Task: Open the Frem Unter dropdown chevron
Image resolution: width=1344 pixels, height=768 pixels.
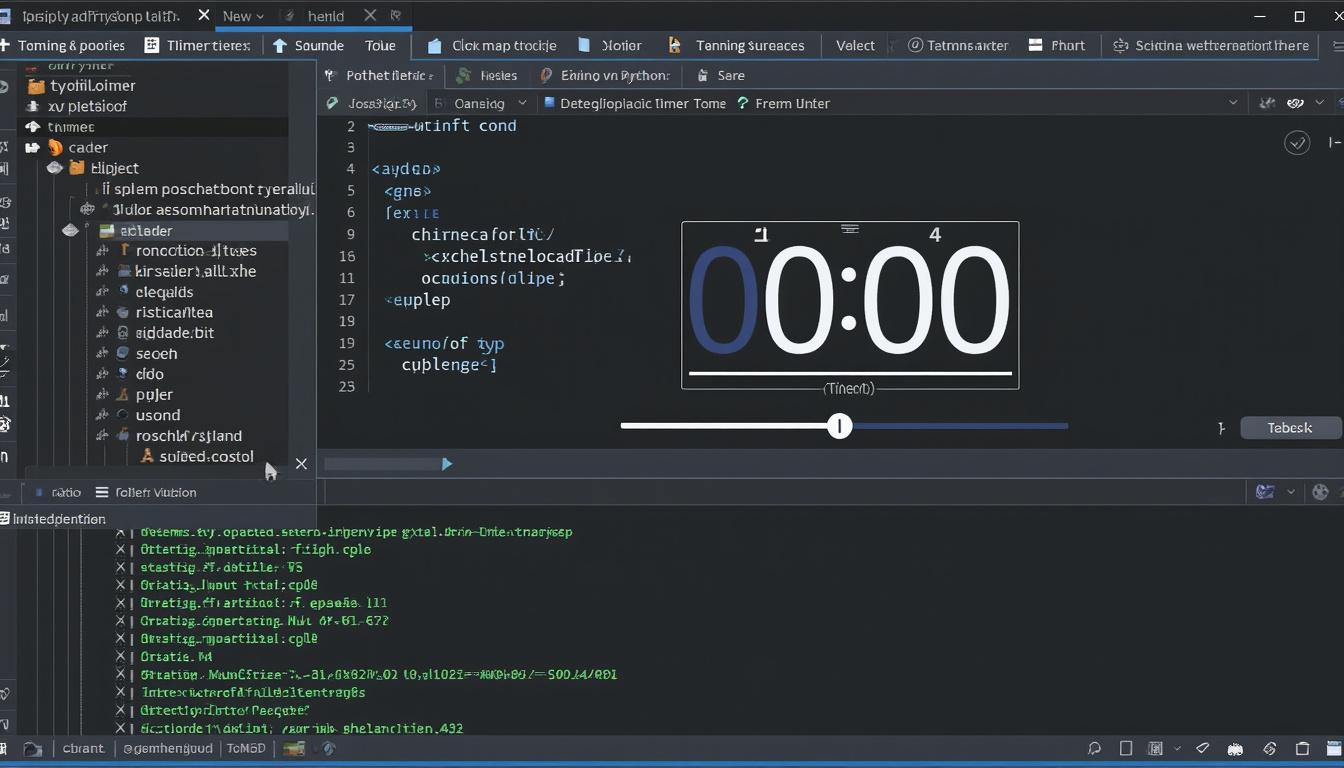Action: tap(1233, 102)
